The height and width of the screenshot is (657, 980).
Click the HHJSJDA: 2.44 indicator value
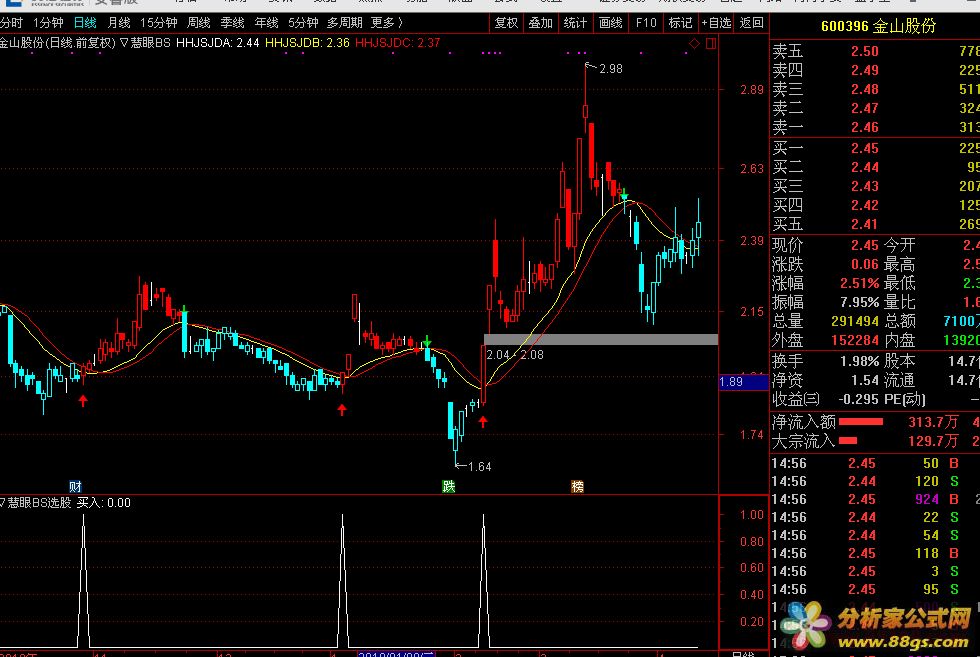tap(218, 43)
